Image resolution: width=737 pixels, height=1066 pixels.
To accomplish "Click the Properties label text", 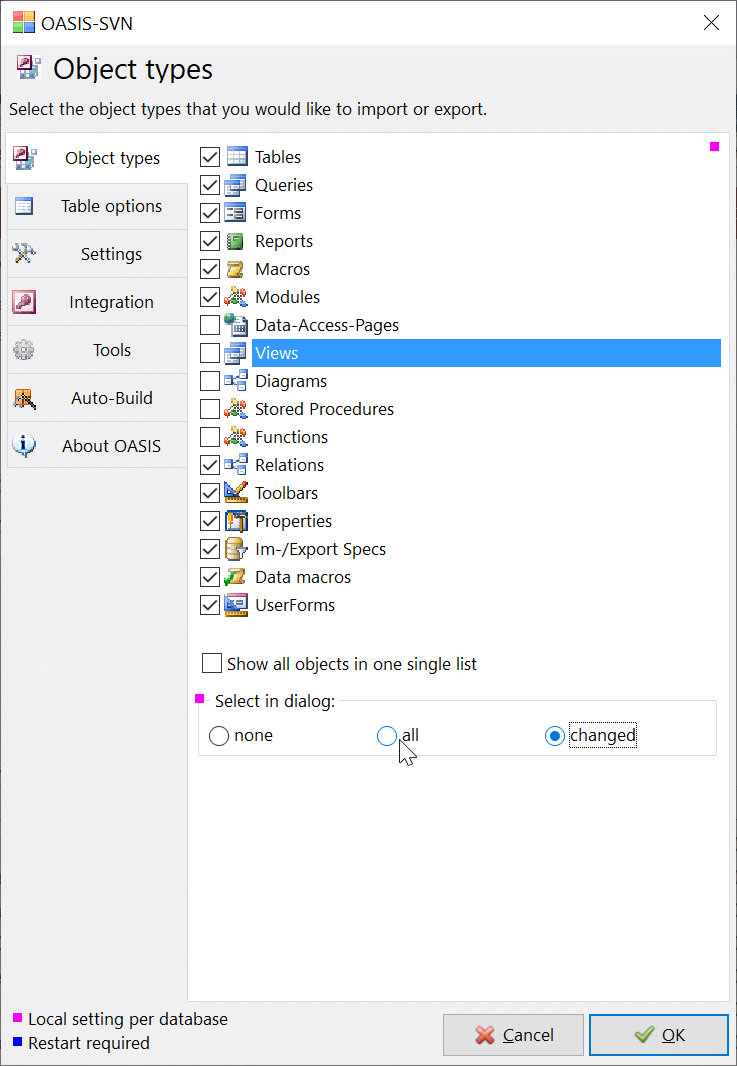I will tap(294, 521).
